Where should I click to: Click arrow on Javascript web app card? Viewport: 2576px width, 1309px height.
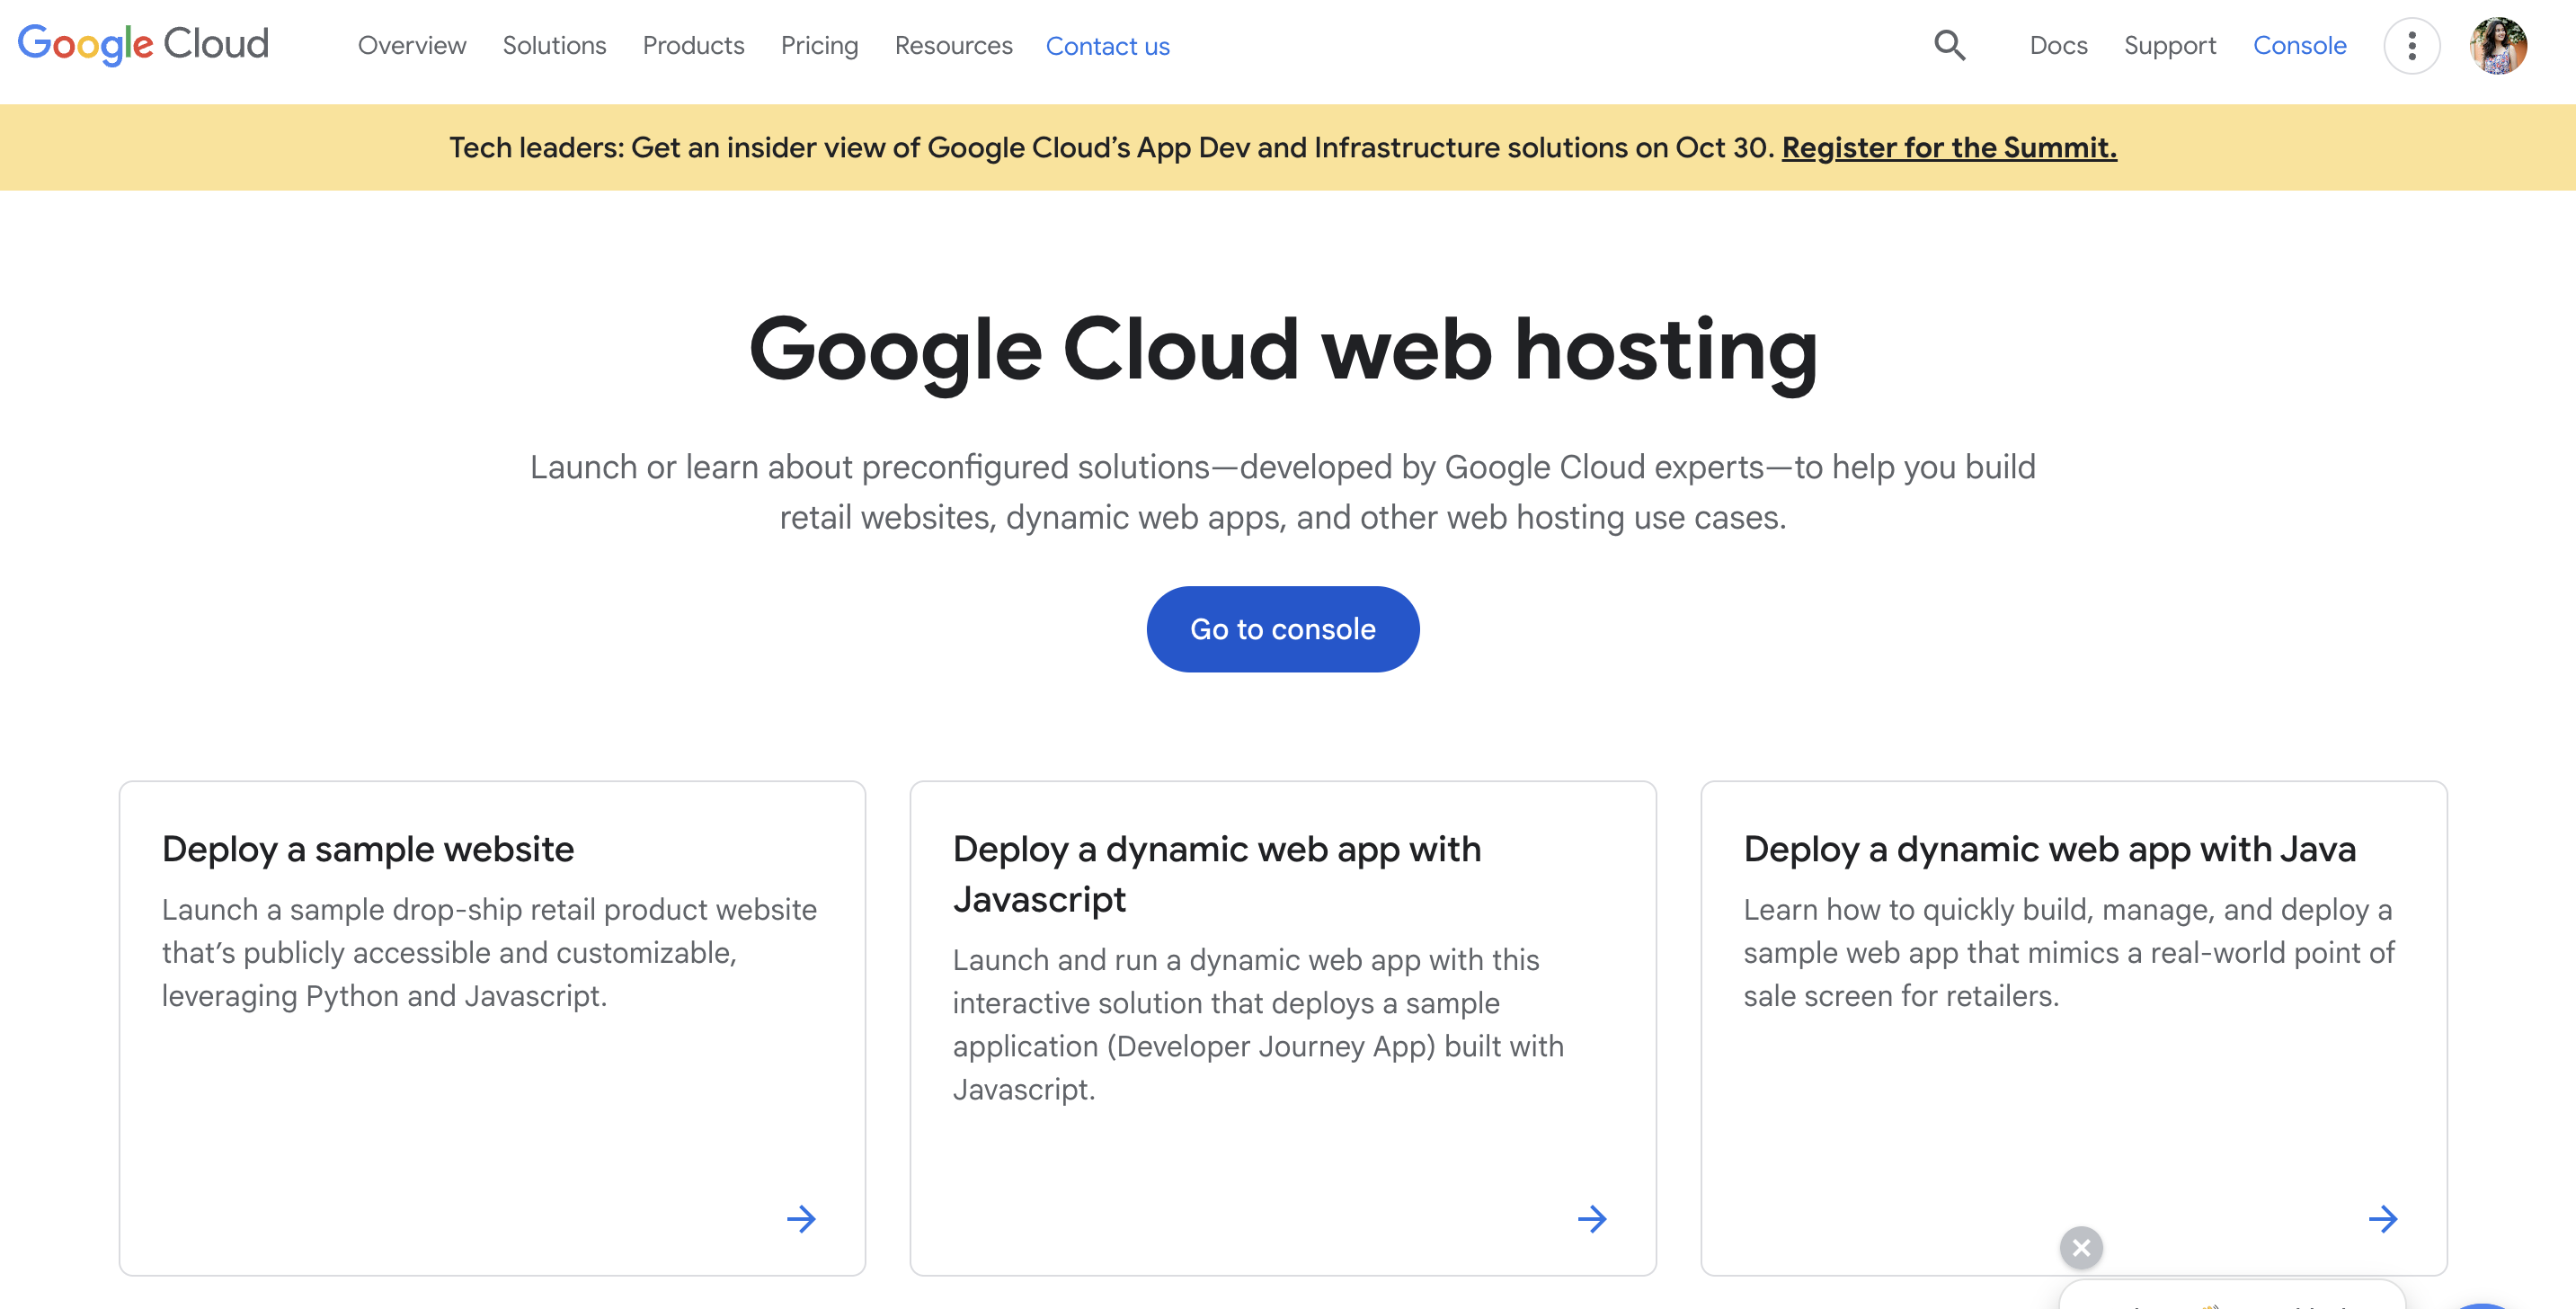click(x=1591, y=1218)
